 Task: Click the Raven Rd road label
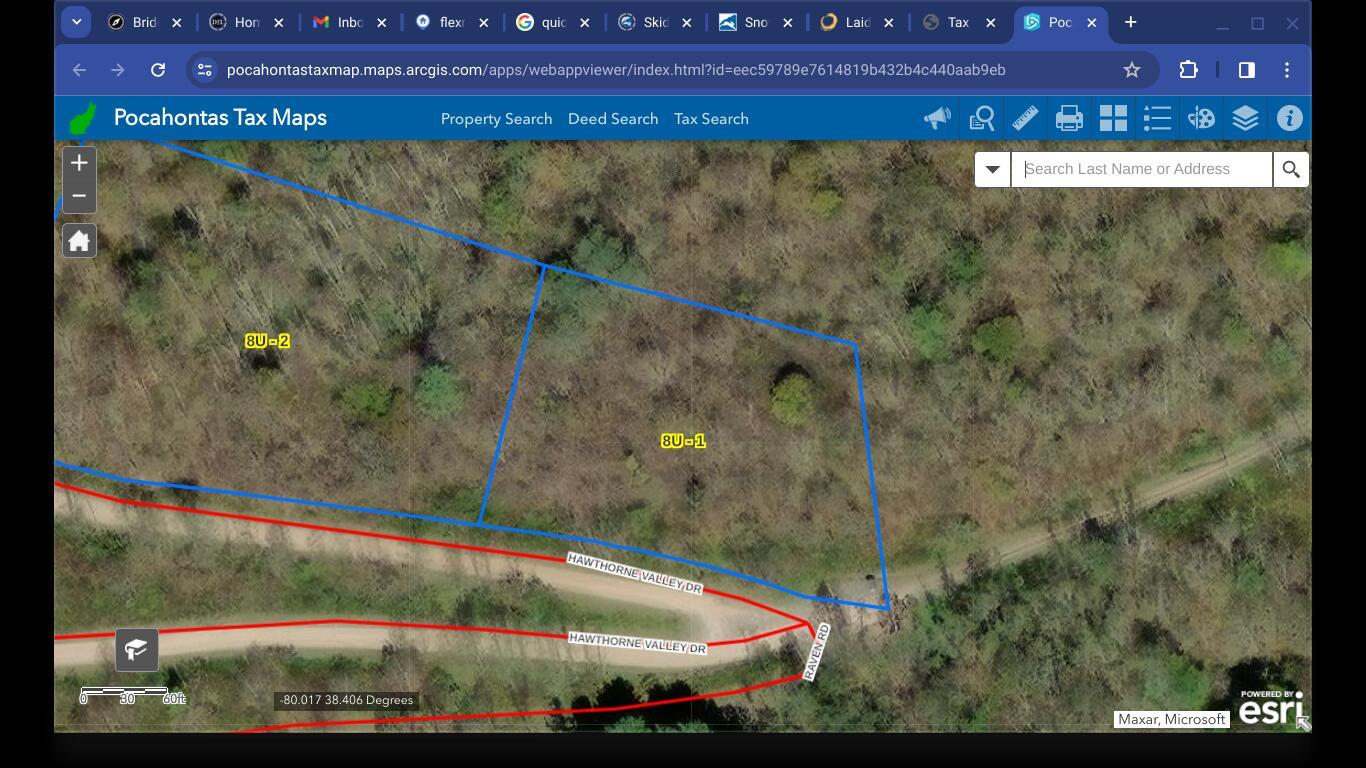pyautogui.click(x=816, y=652)
